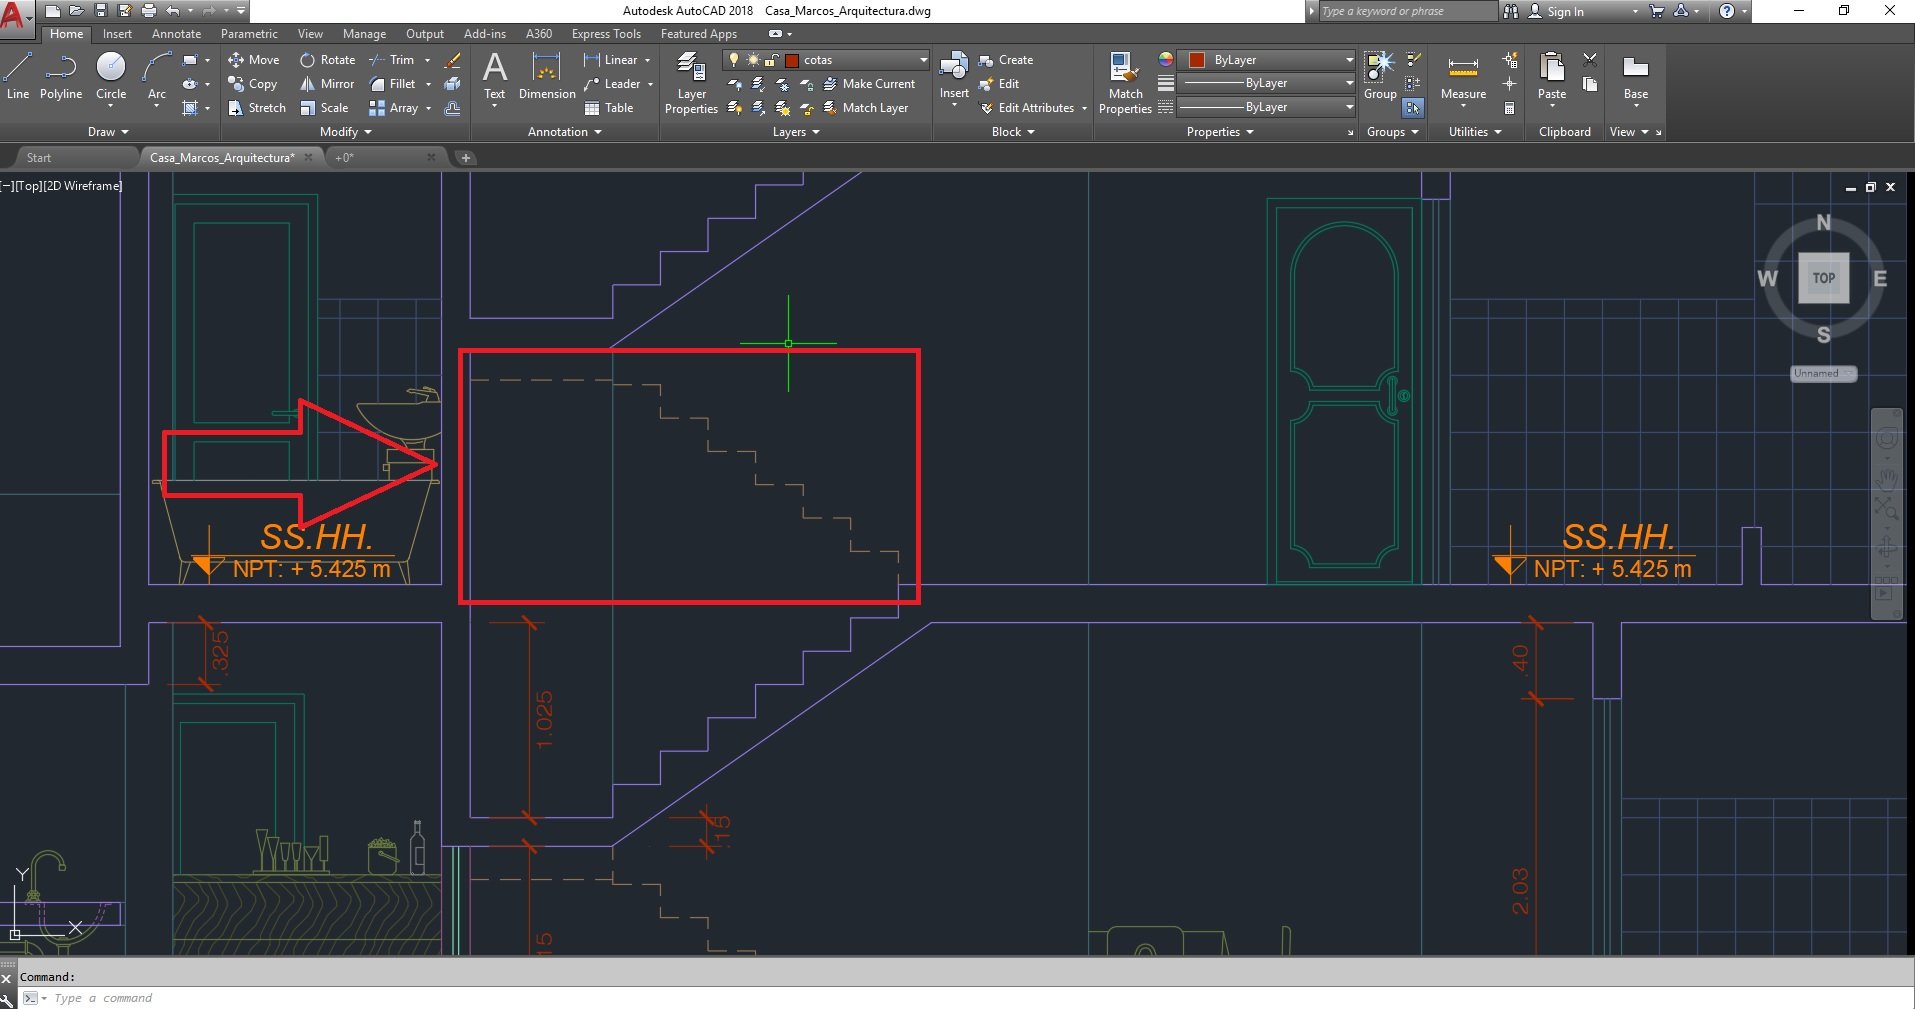
Task: Open the Linear dimension dropdown arrow
Action: coord(647,60)
